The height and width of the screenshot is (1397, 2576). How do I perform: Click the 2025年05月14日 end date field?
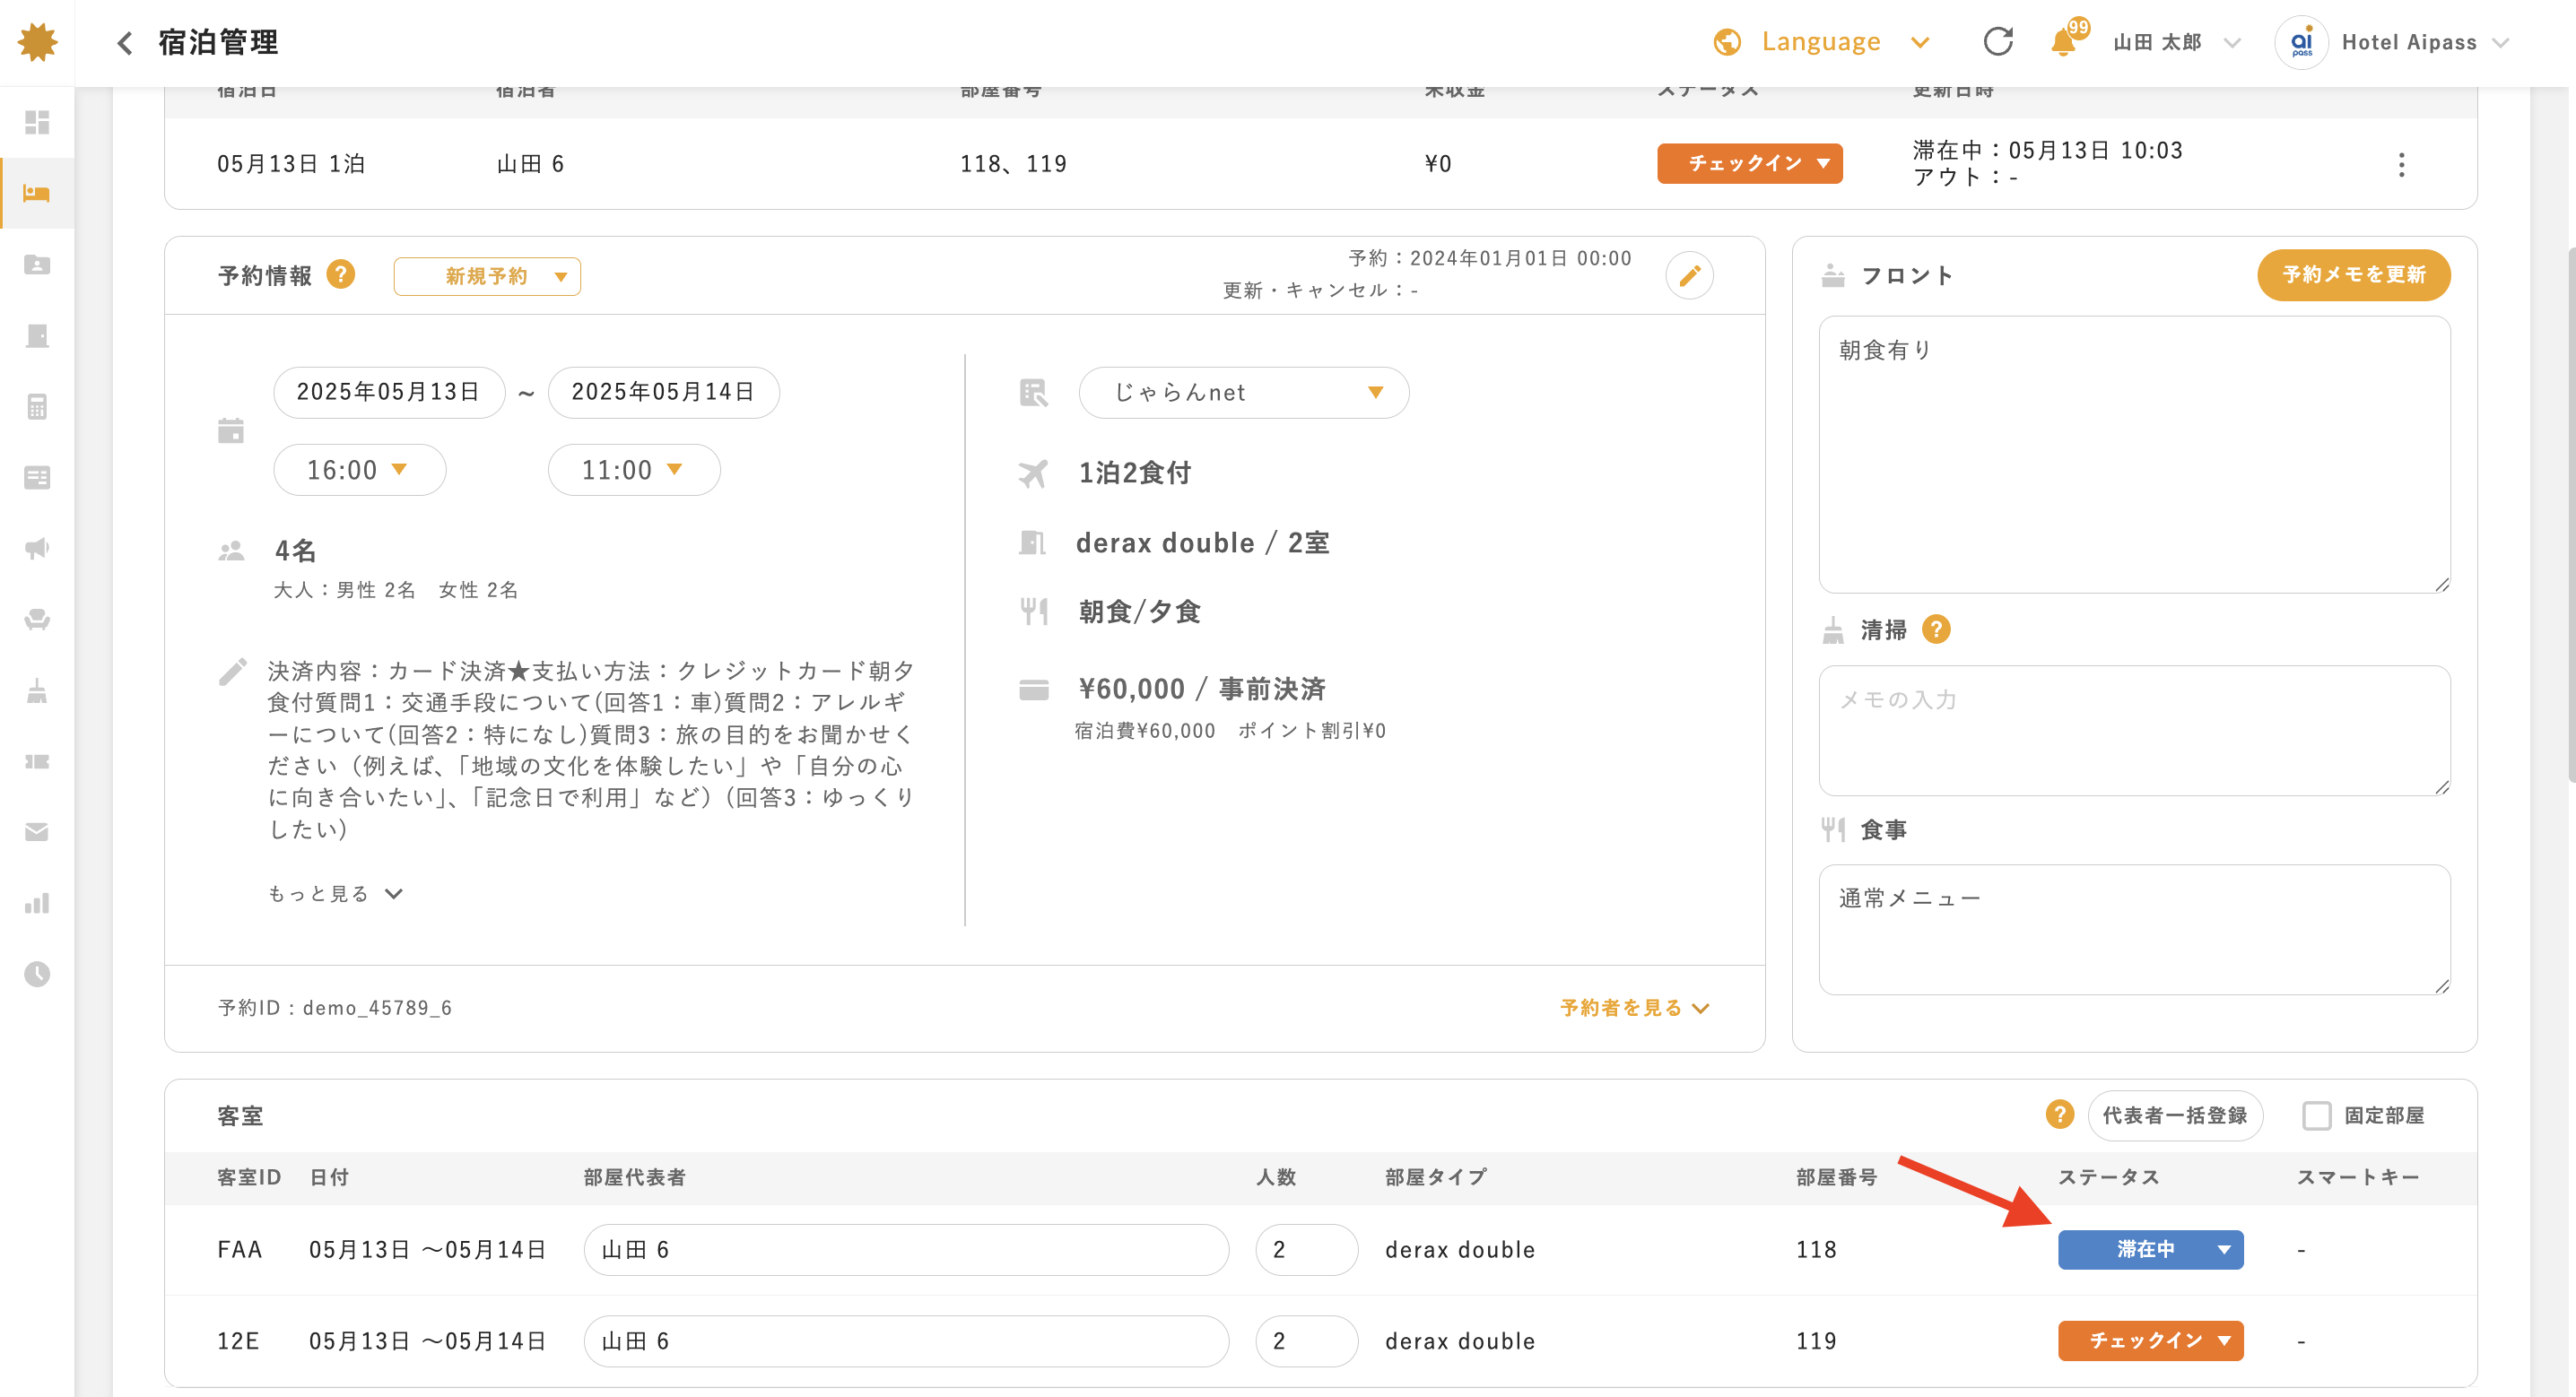(x=663, y=392)
